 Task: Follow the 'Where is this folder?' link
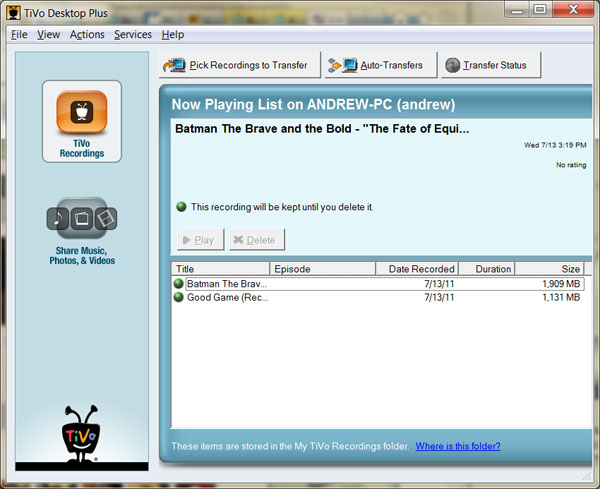pyautogui.click(x=458, y=446)
